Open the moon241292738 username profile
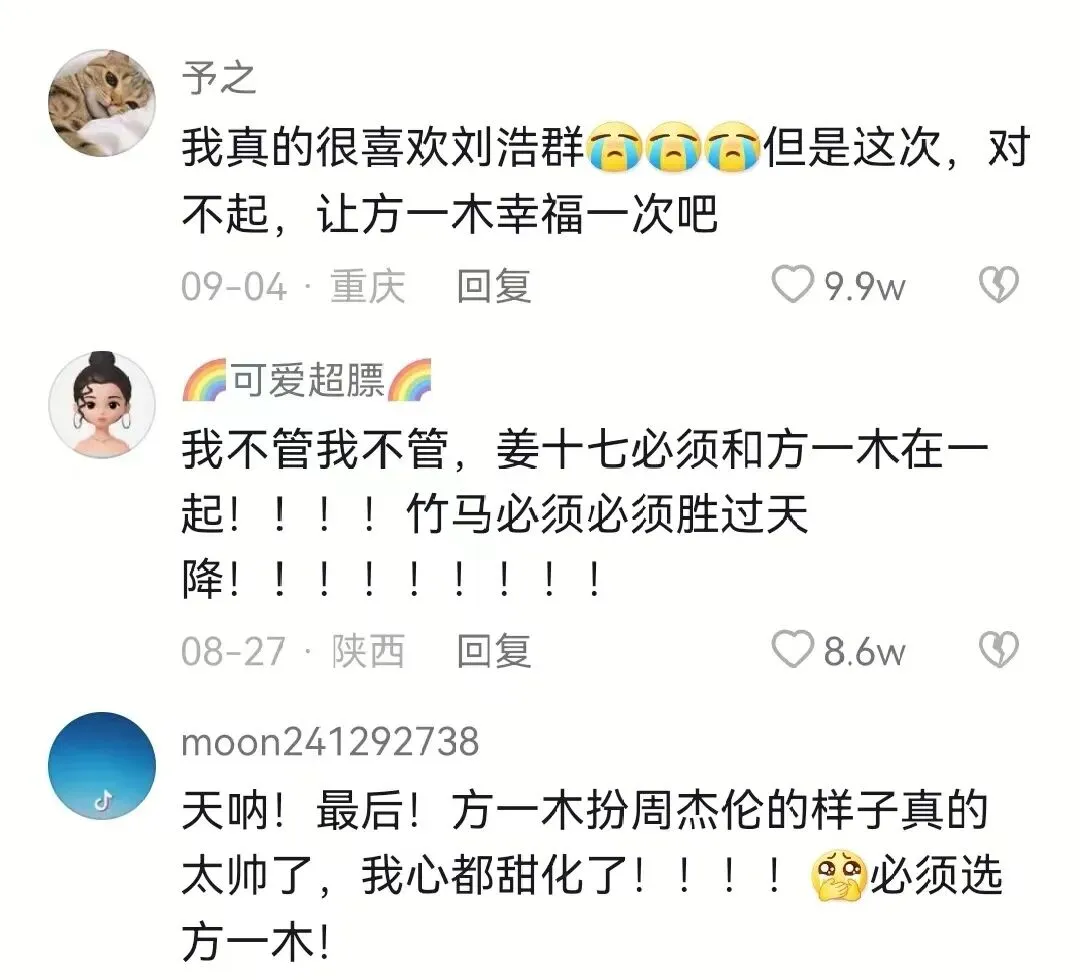 click(330, 742)
